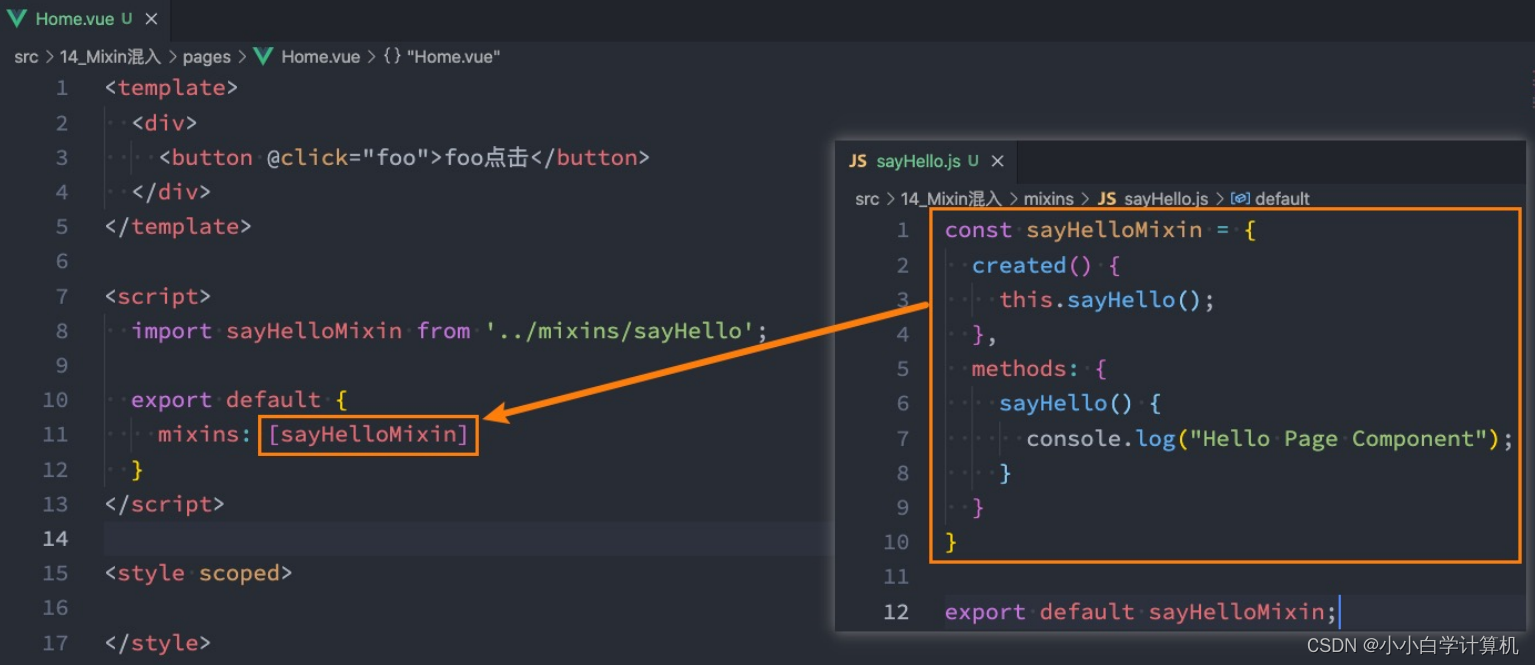Image resolution: width=1535 pixels, height=665 pixels.
Task: Click '[sayHelloMixin]' array on line 11
Action: pyautogui.click(x=368, y=435)
